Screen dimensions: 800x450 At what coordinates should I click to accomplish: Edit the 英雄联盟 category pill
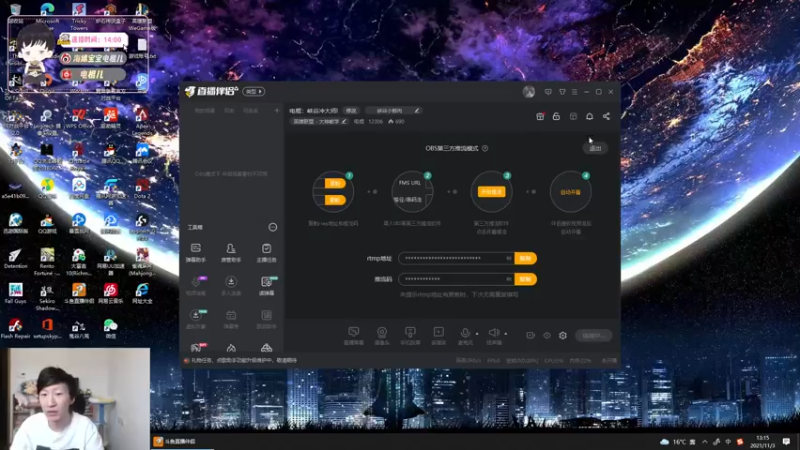319,121
